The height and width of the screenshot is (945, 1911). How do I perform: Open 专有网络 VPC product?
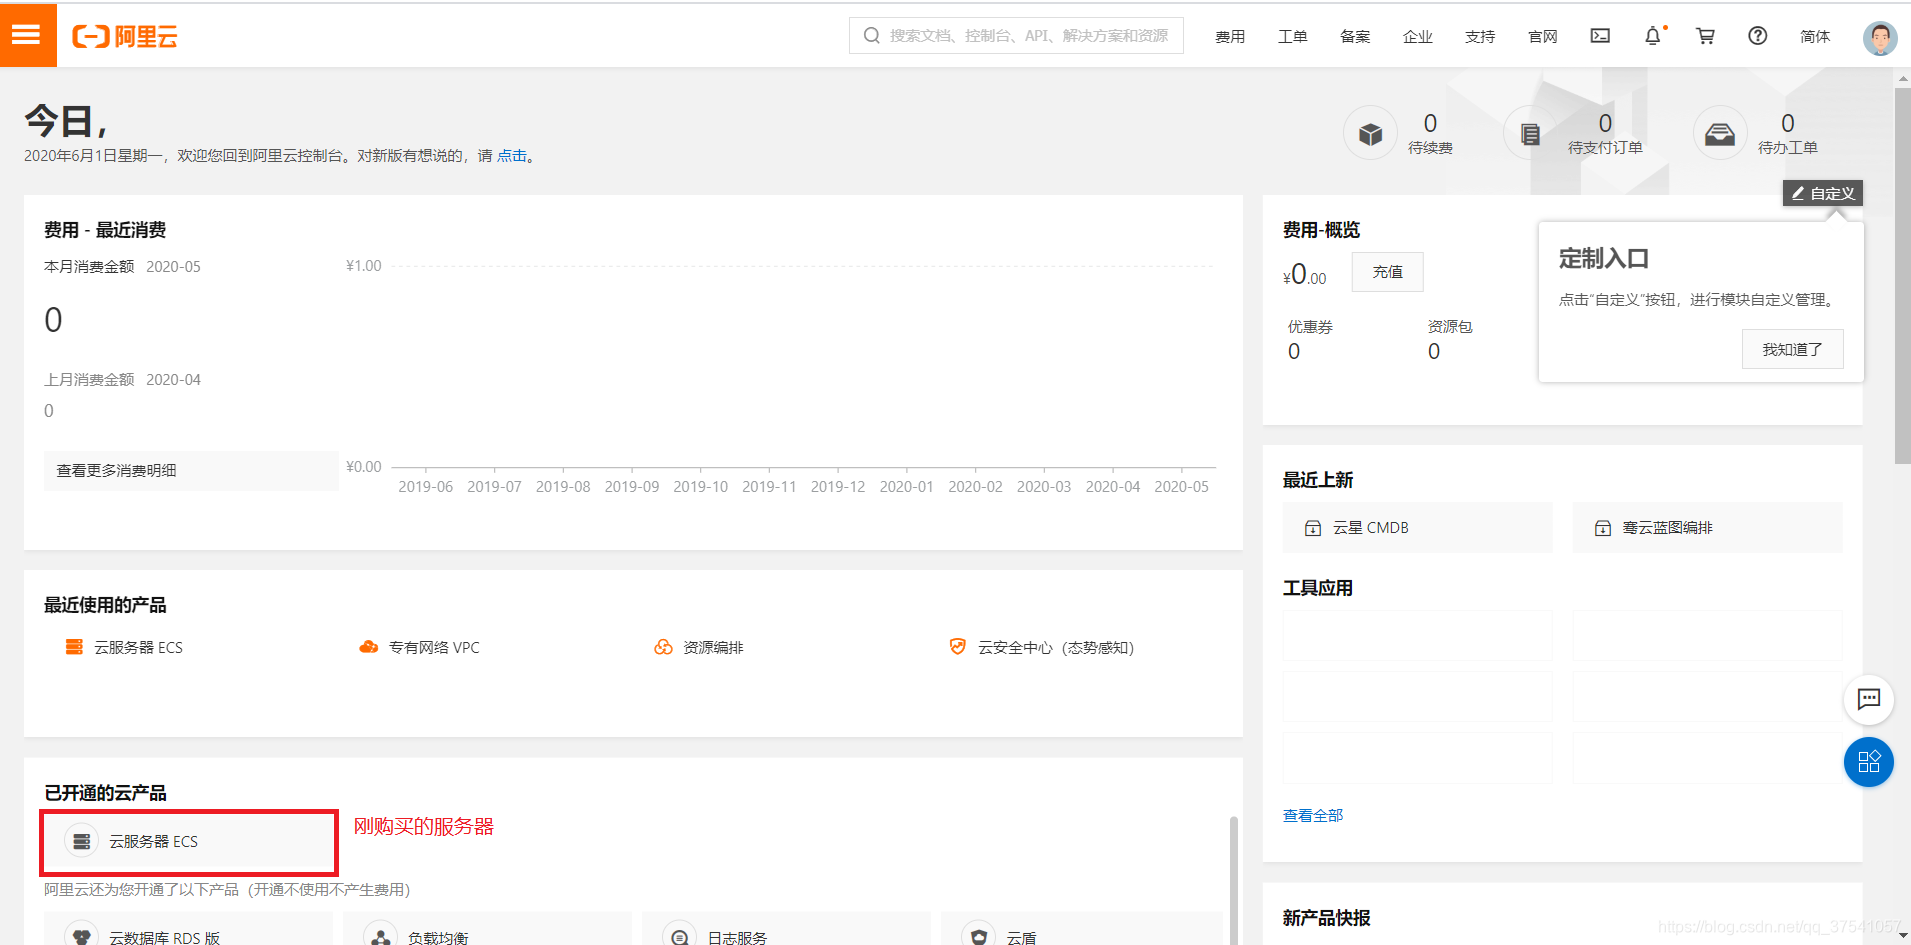434,647
